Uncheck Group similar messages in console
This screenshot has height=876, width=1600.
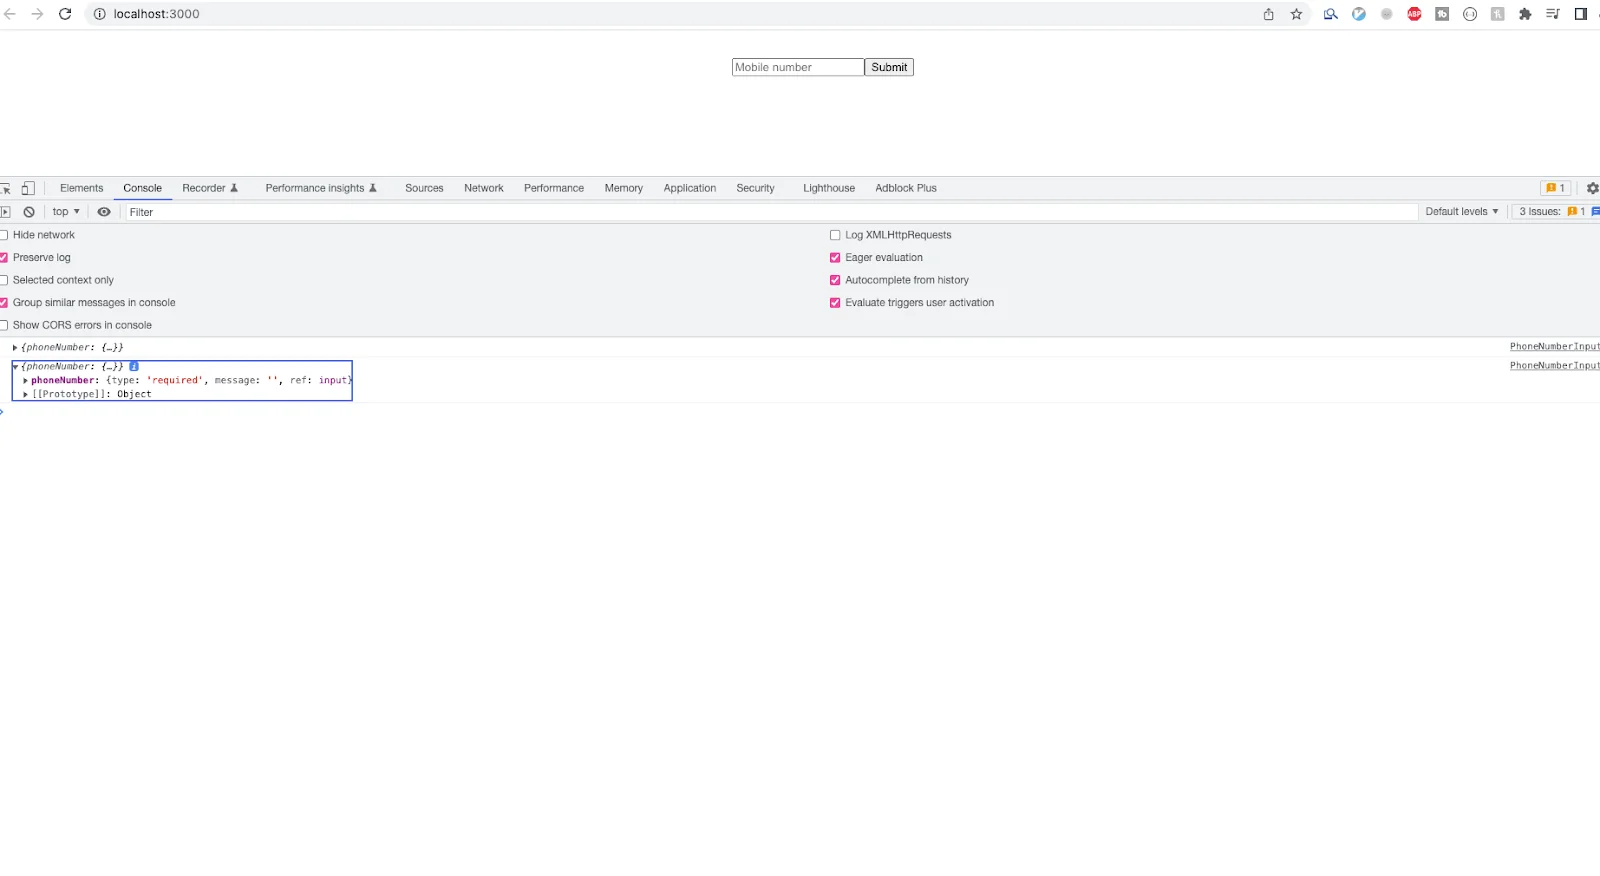pyautogui.click(x=4, y=303)
